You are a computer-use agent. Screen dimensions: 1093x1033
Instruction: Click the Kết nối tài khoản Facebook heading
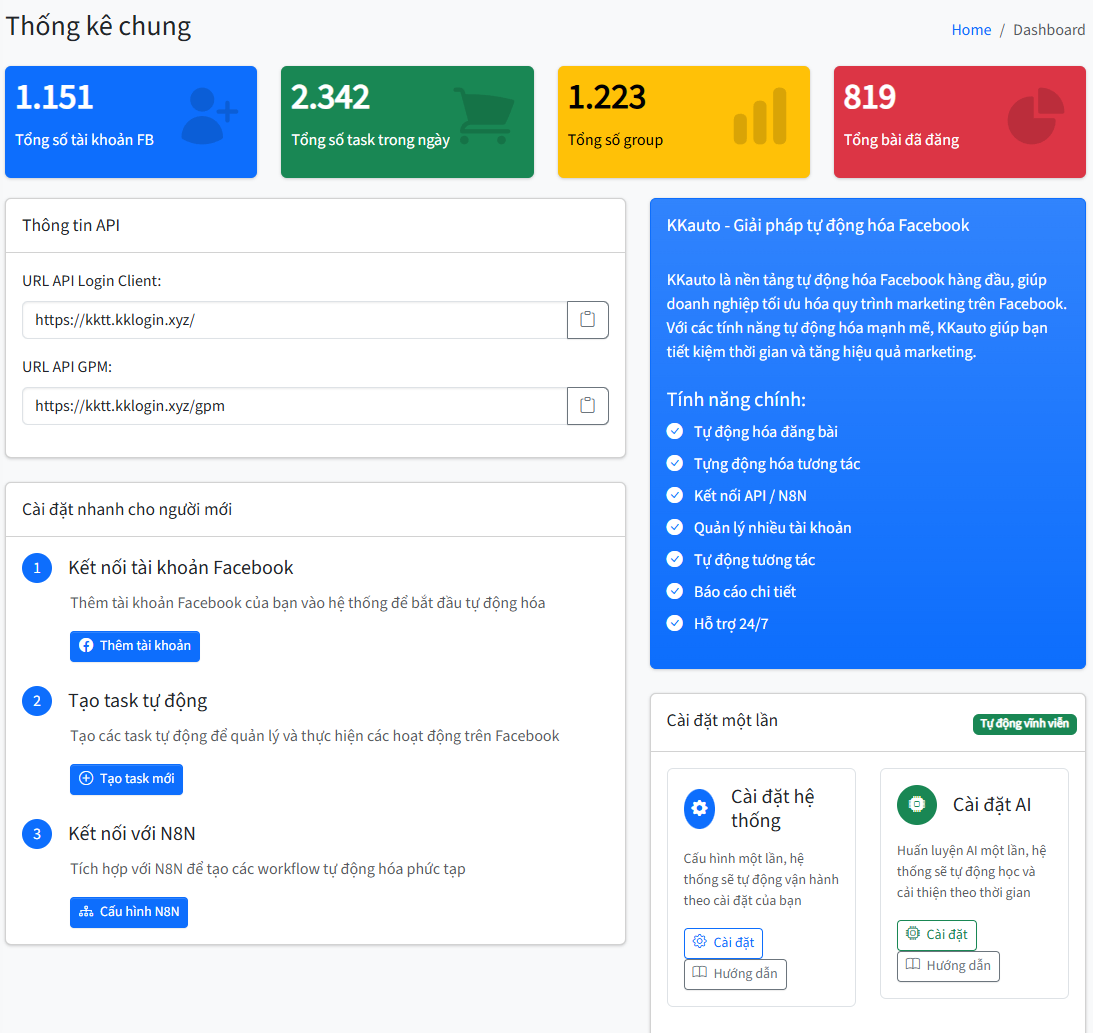click(x=181, y=568)
